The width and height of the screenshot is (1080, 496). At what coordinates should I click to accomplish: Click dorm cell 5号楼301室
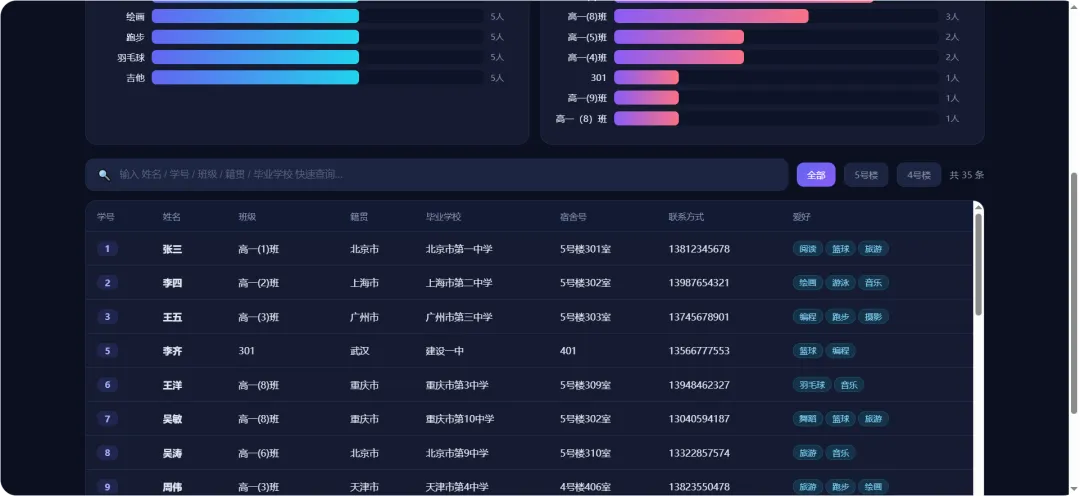585,249
